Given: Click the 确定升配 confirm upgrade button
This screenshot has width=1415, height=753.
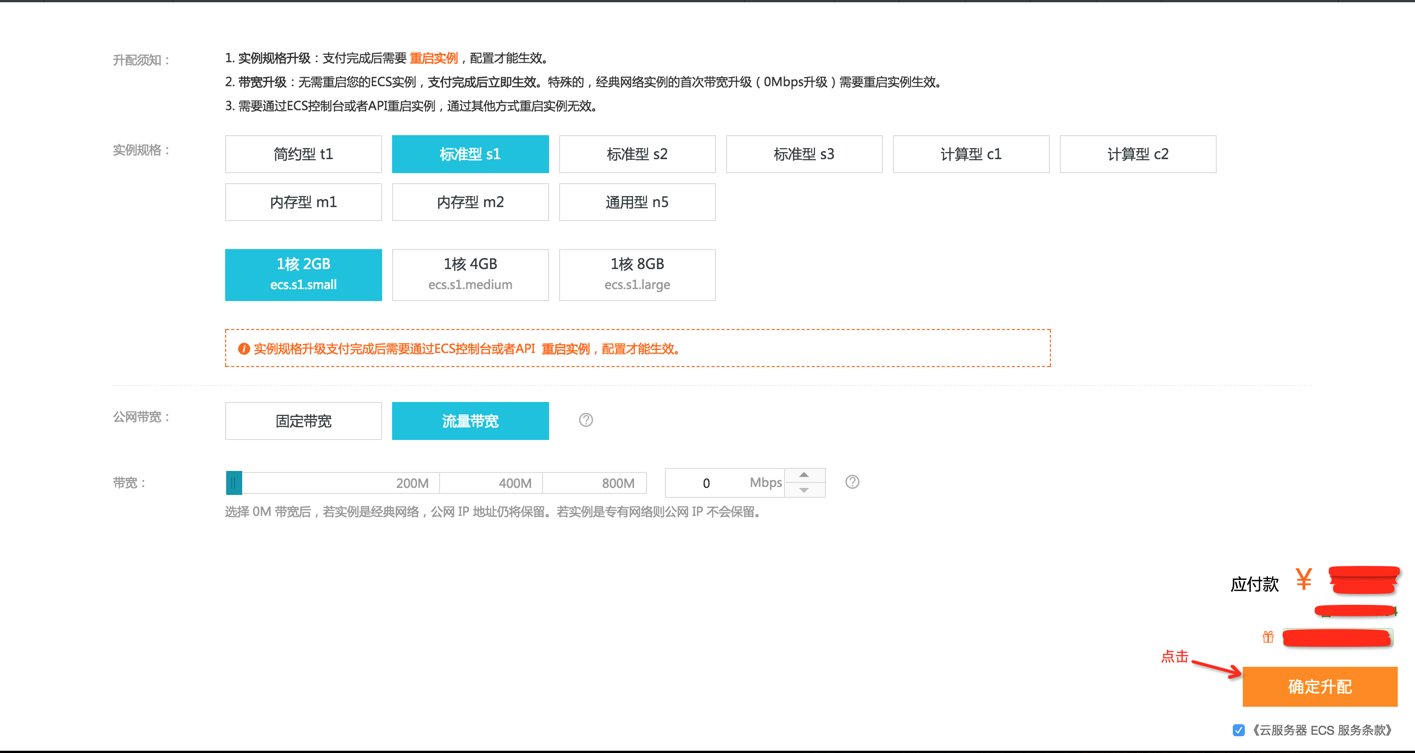Looking at the screenshot, I should 1319,687.
